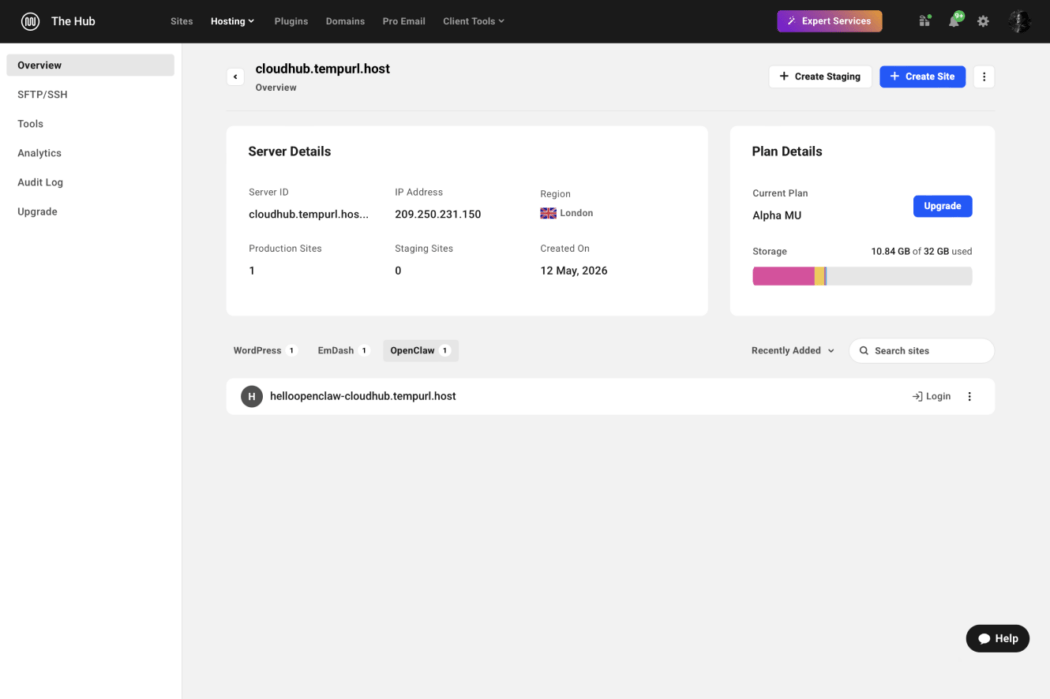Switch to the WordPress tab
Screen dimensions: 1050x699
[265, 351]
